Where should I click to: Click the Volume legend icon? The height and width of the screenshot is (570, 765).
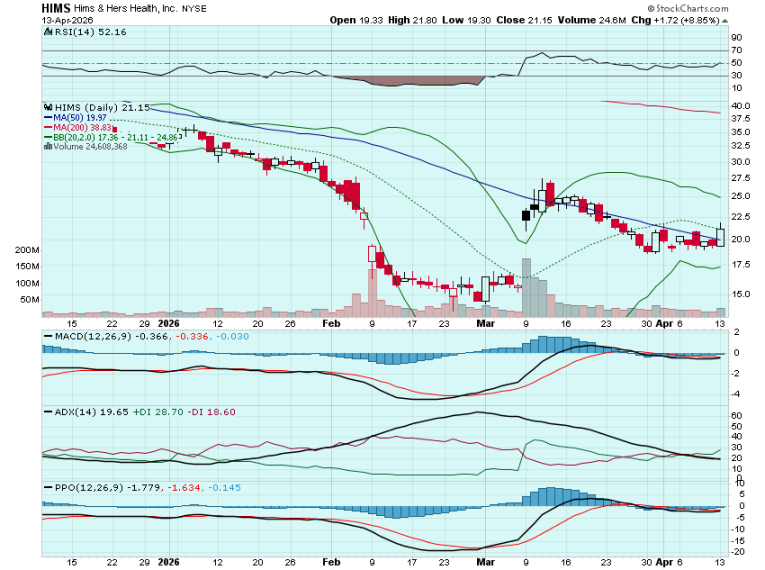point(48,147)
